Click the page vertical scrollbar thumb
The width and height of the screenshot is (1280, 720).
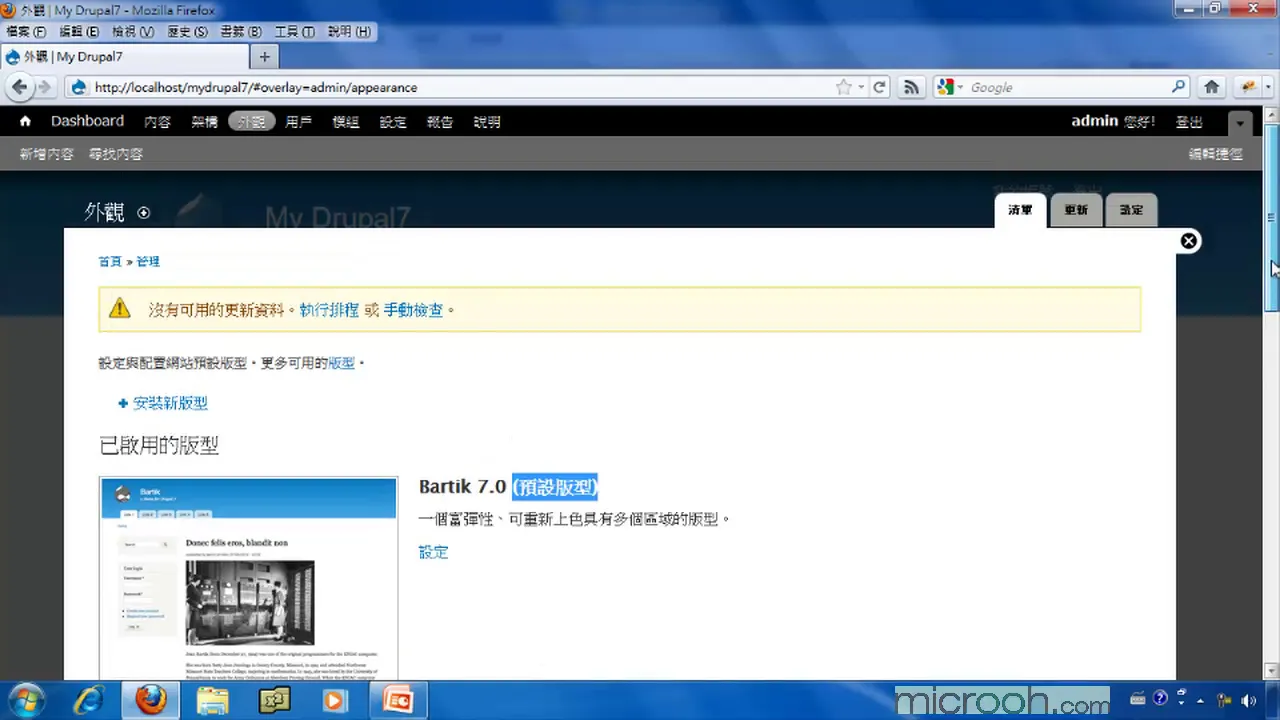point(1272,218)
